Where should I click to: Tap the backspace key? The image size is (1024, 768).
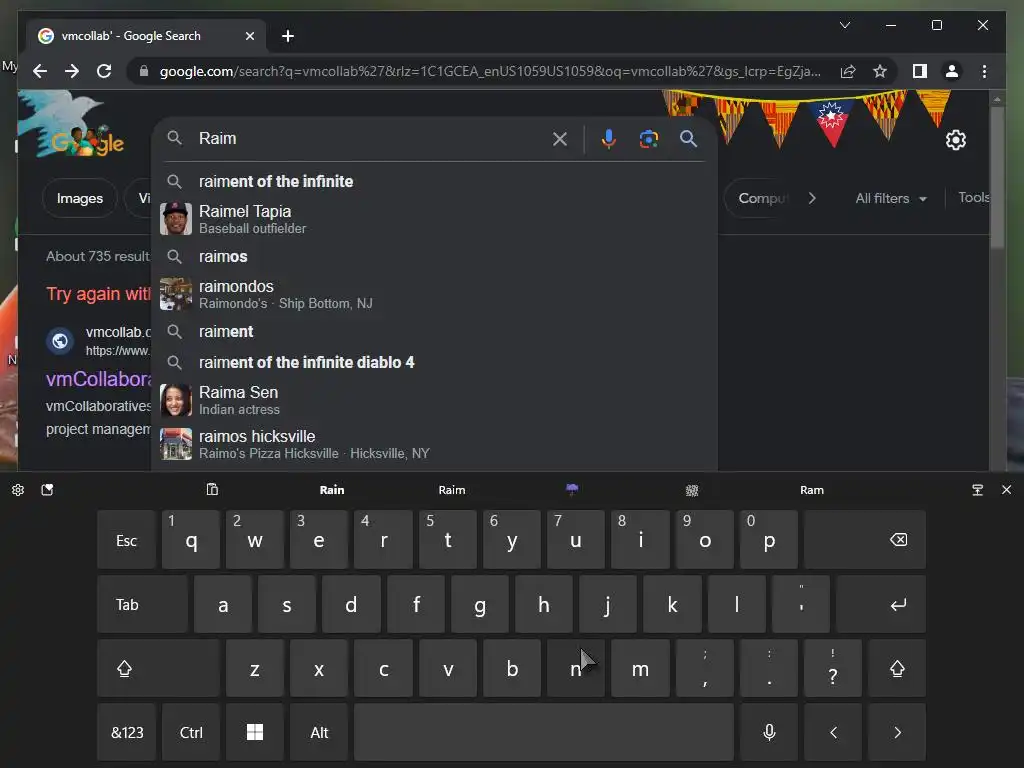point(865,540)
